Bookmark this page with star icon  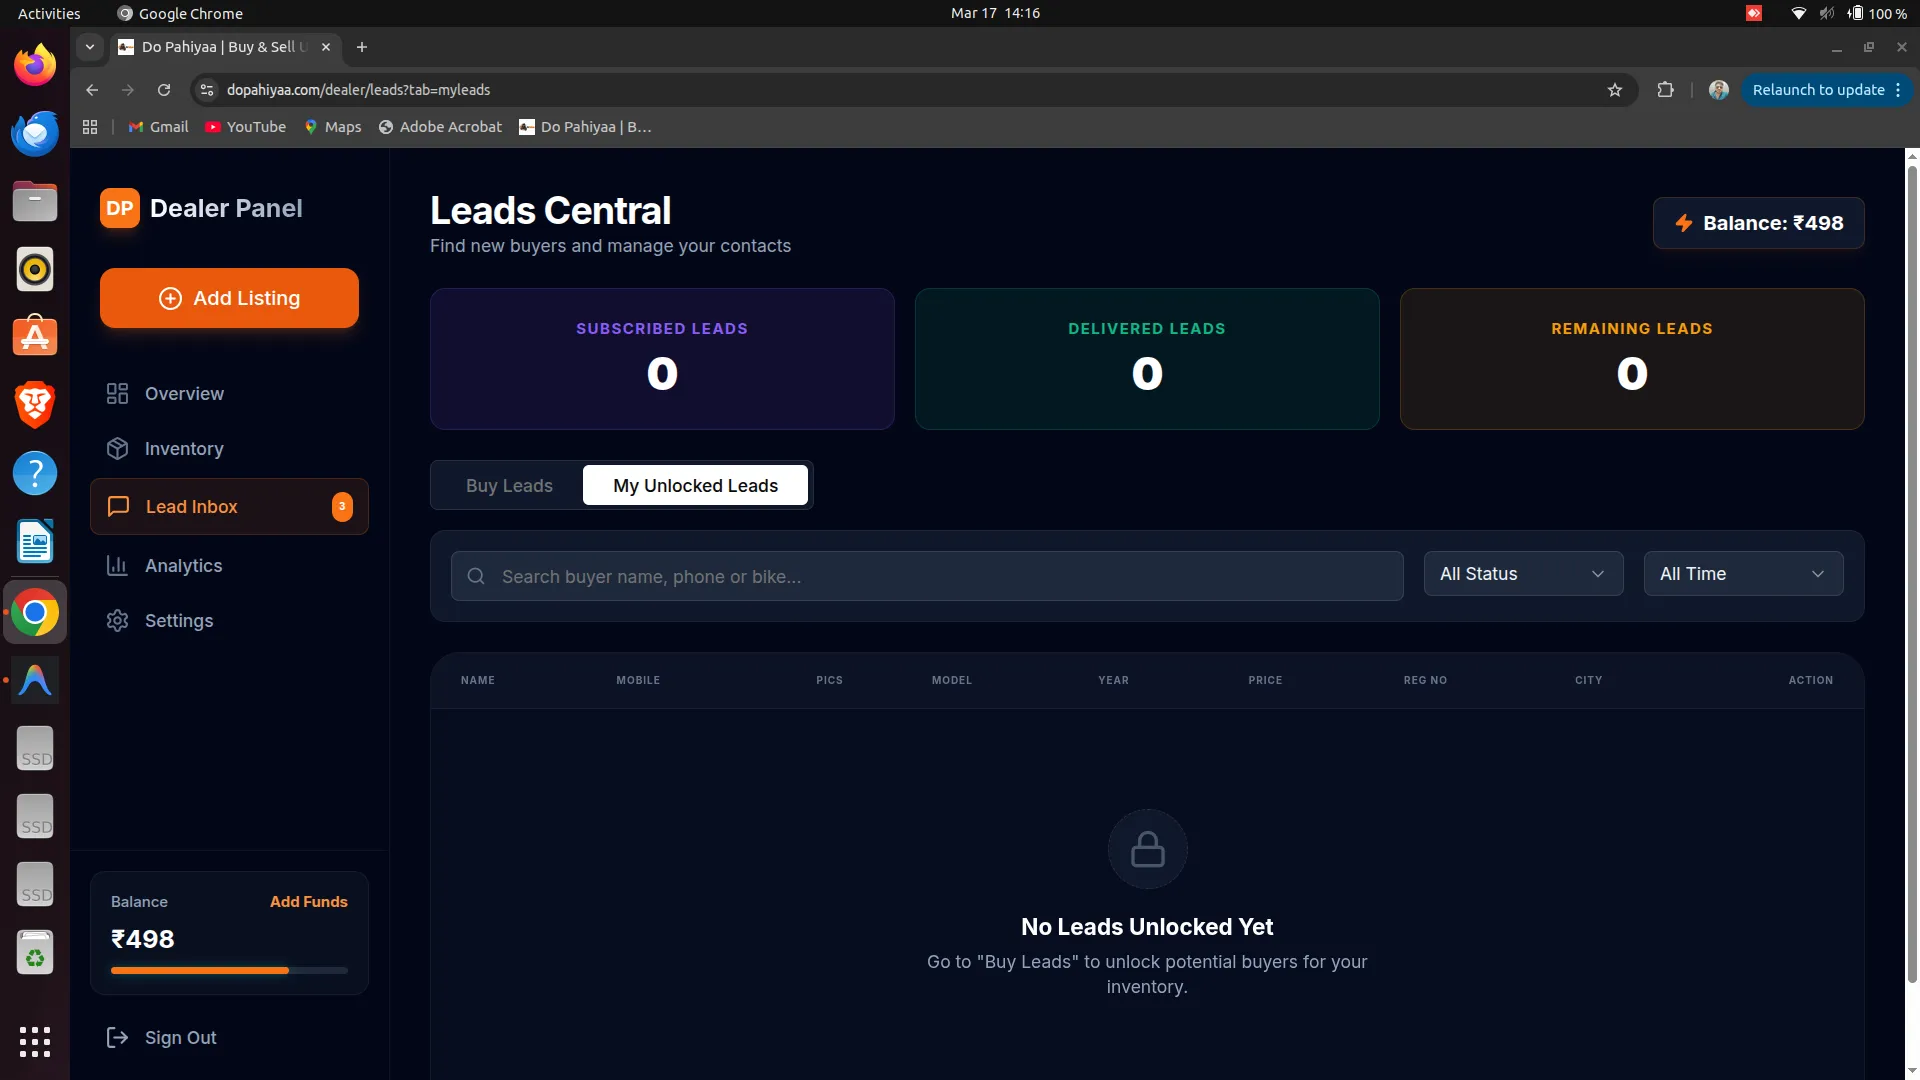click(x=1614, y=90)
